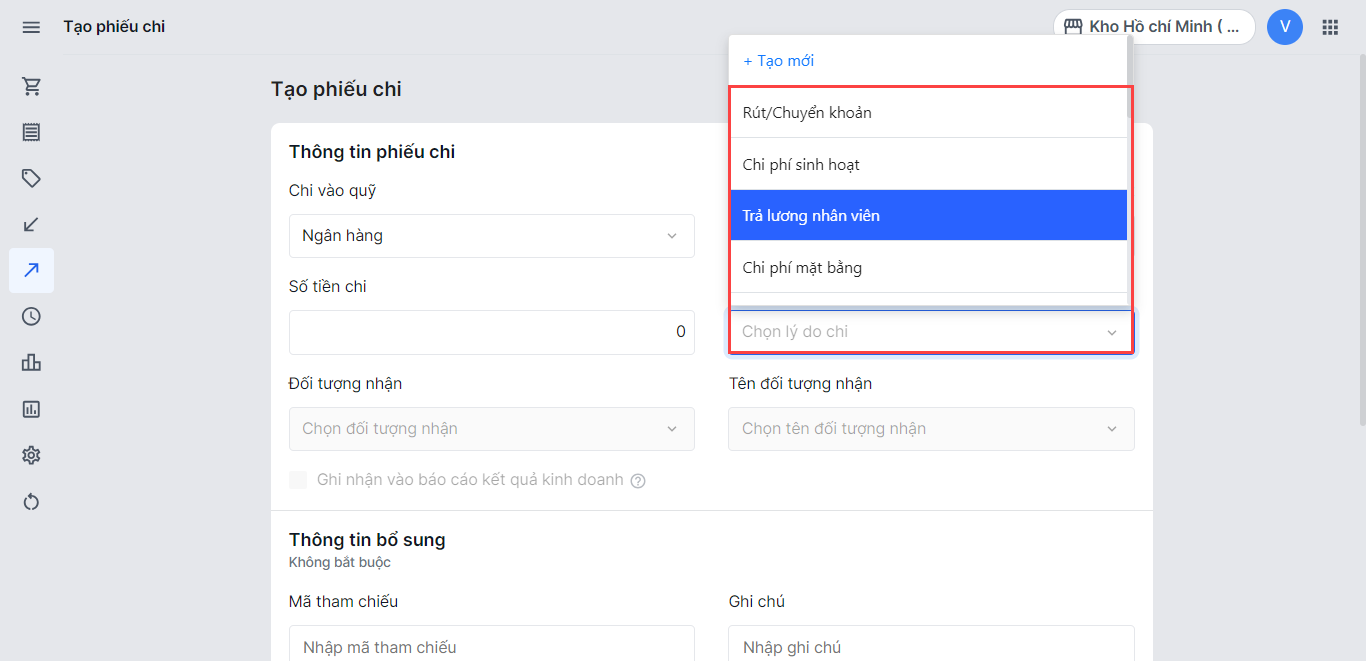The width and height of the screenshot is (1366, 661).
Task: Expand the Ngân hàng fund dropdown
Action: click(x=491, y=236)
